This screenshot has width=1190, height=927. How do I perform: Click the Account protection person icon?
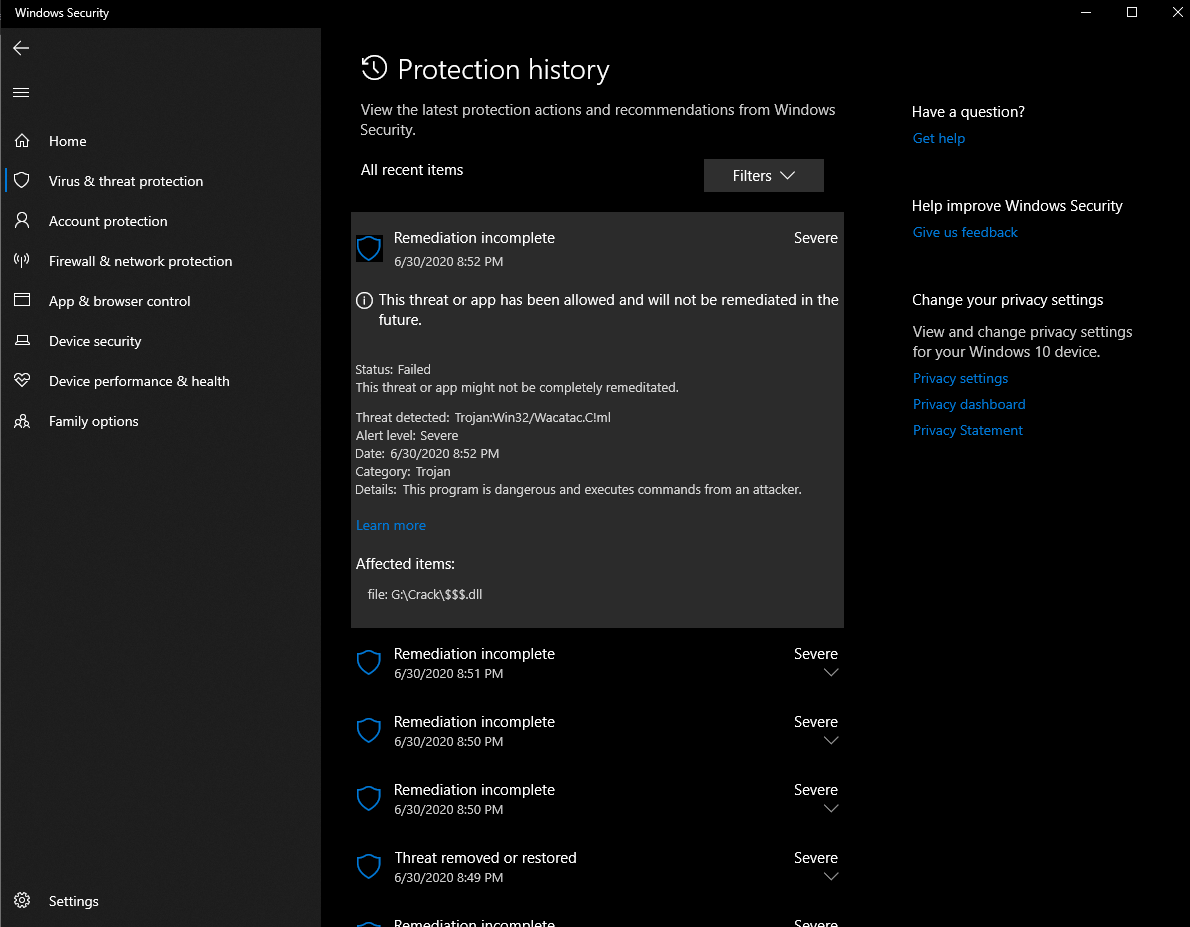pos(22,220)
